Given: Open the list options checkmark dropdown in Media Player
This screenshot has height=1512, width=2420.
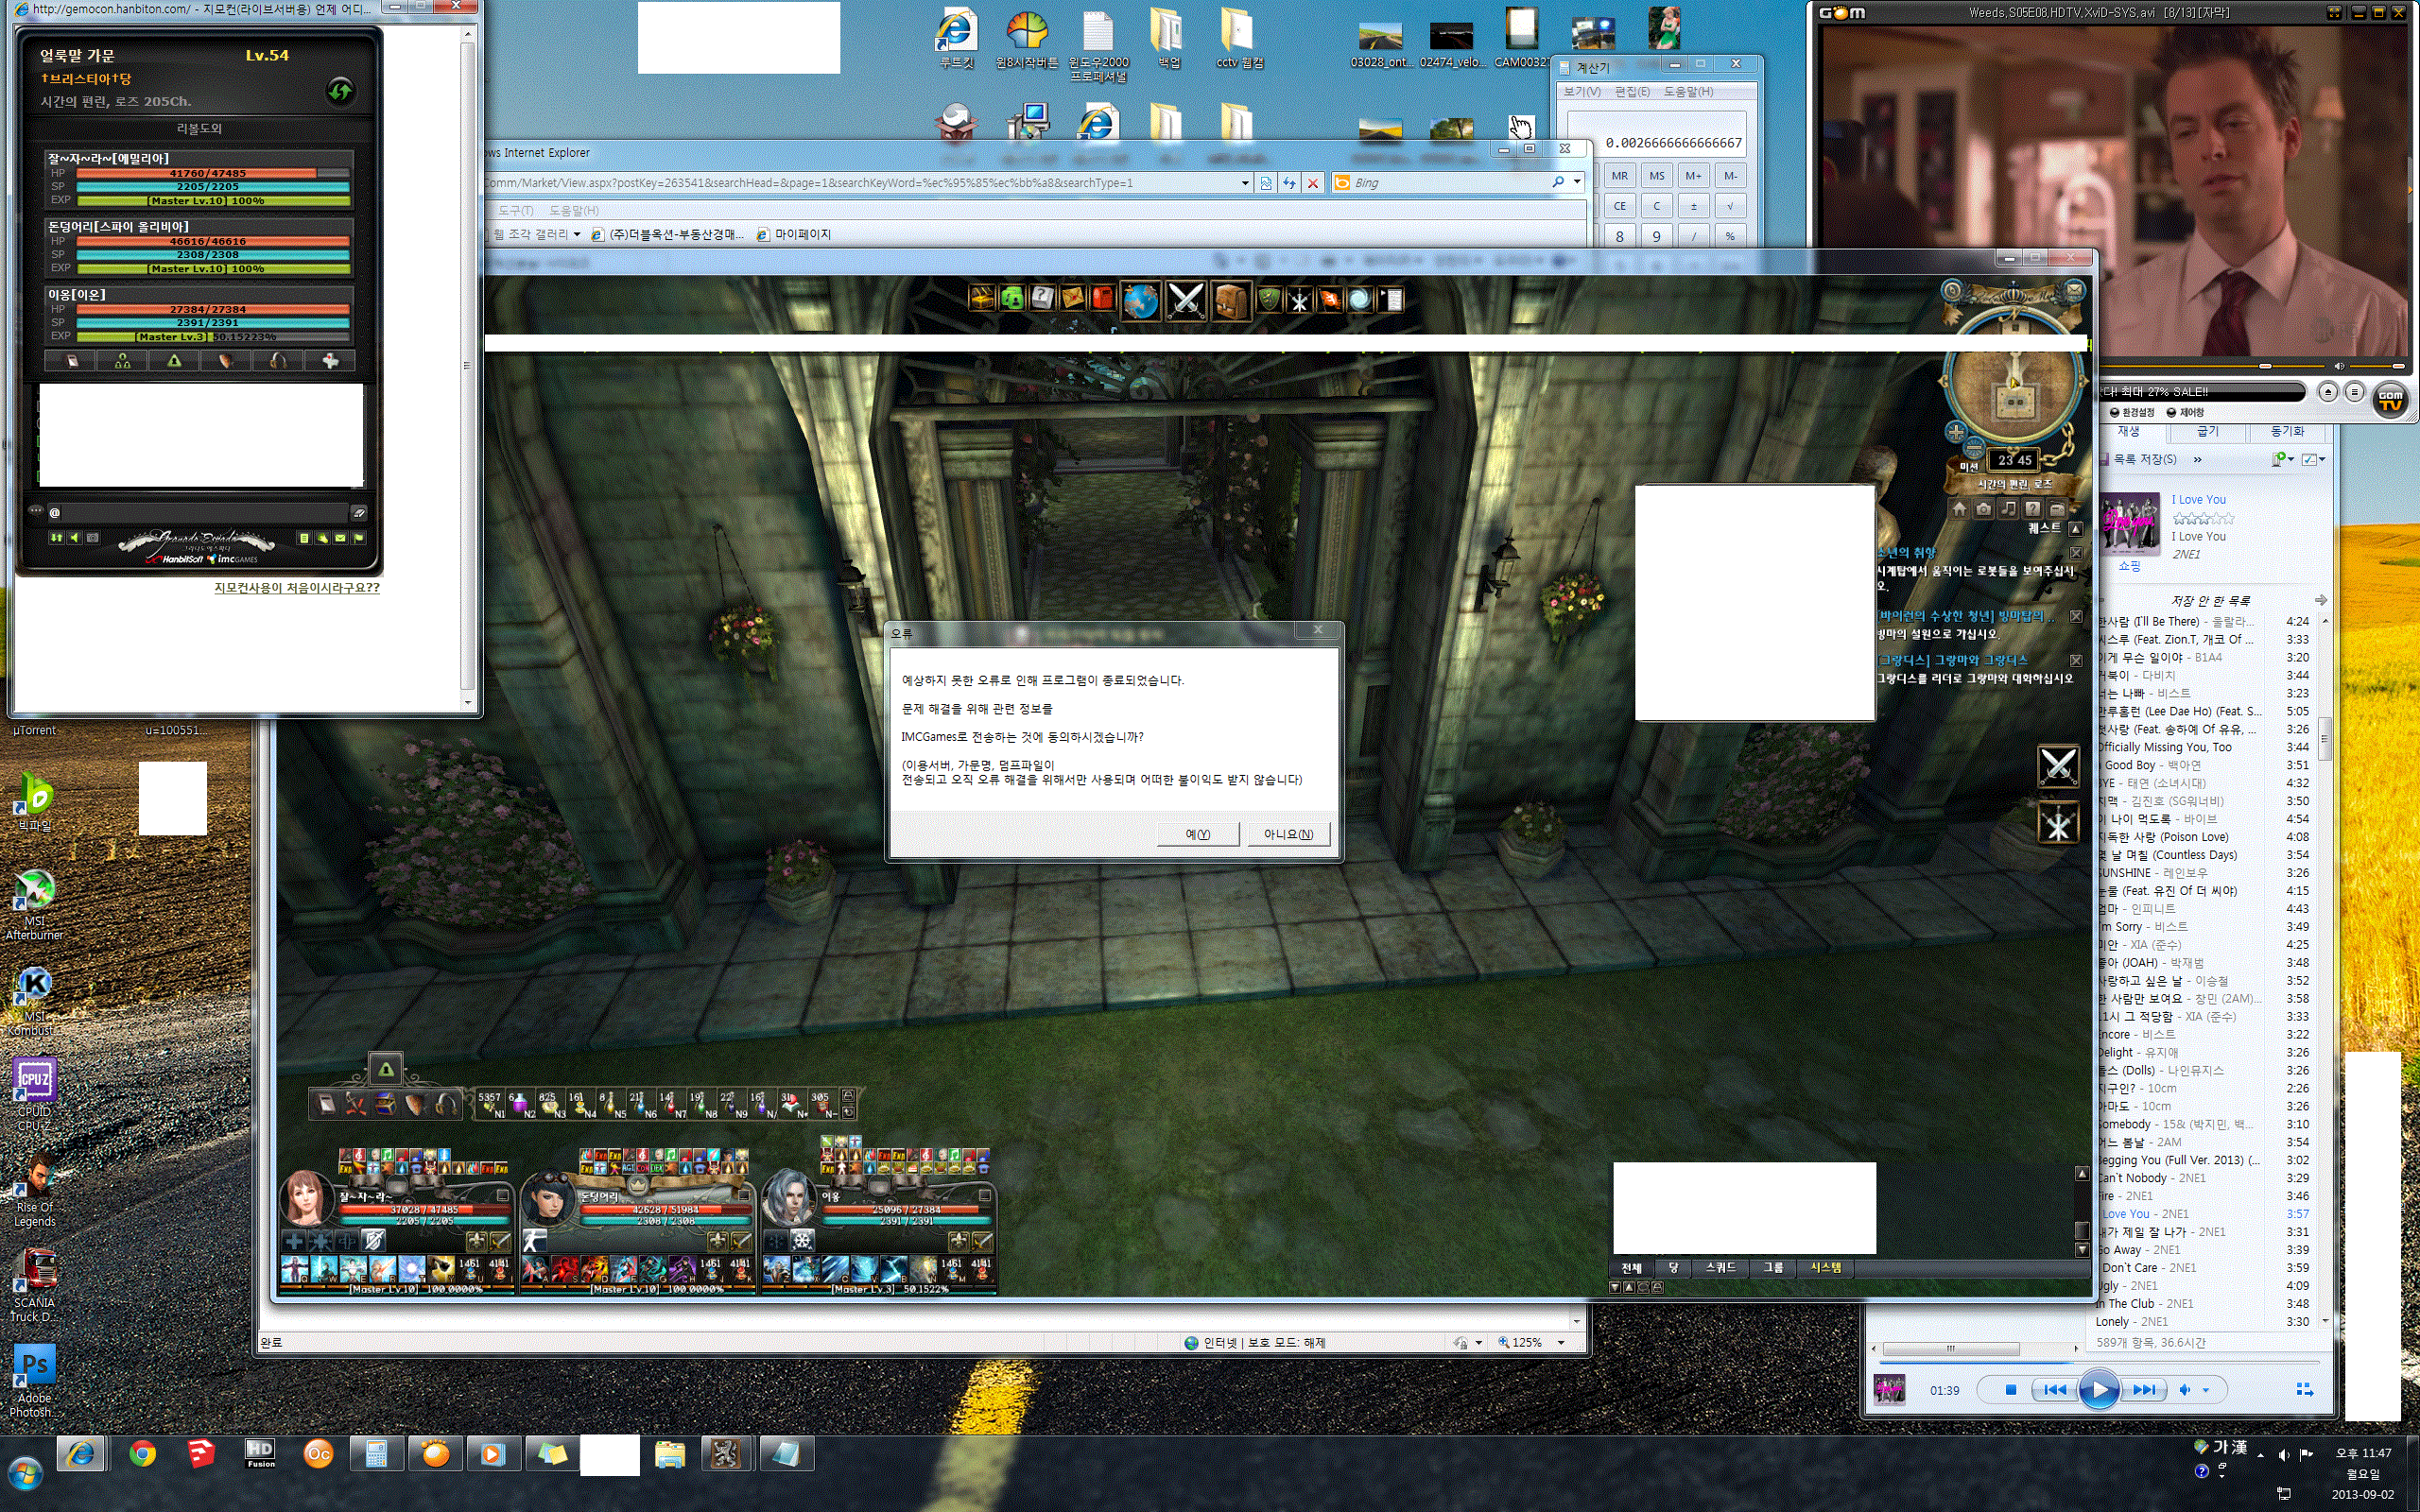Looking at the screenshot, I should [2314, 459].
